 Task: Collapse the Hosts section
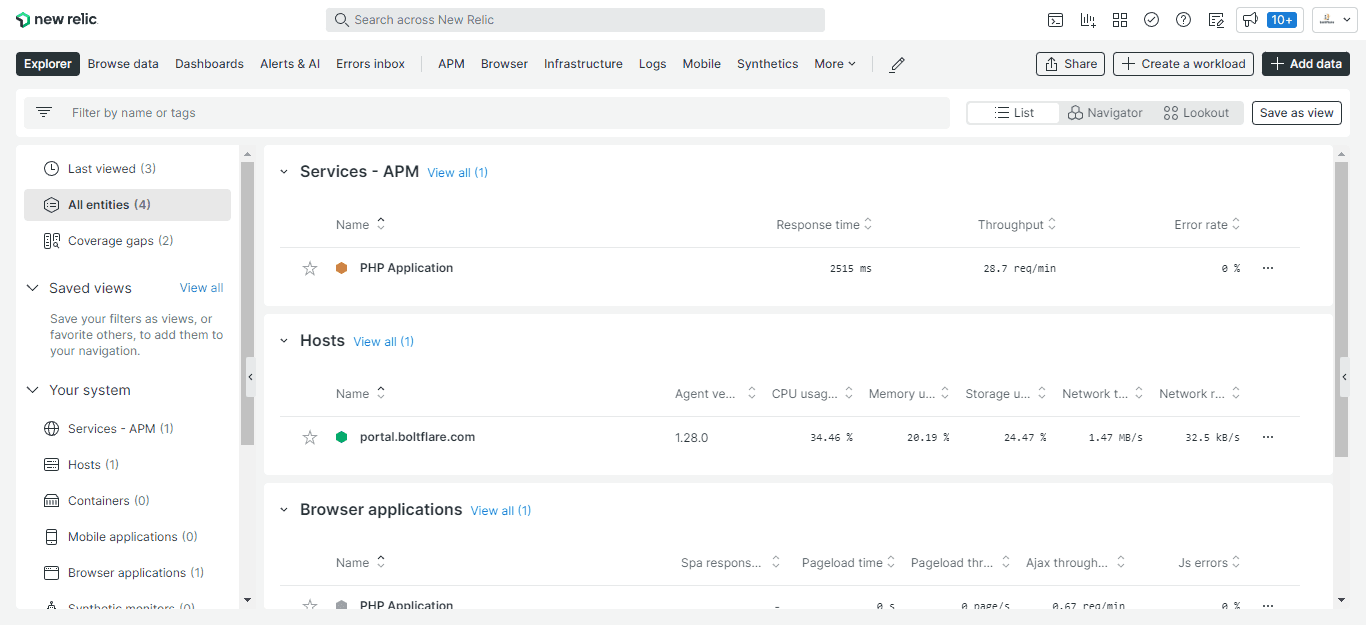pyautogui.click(x=284, y=341)
